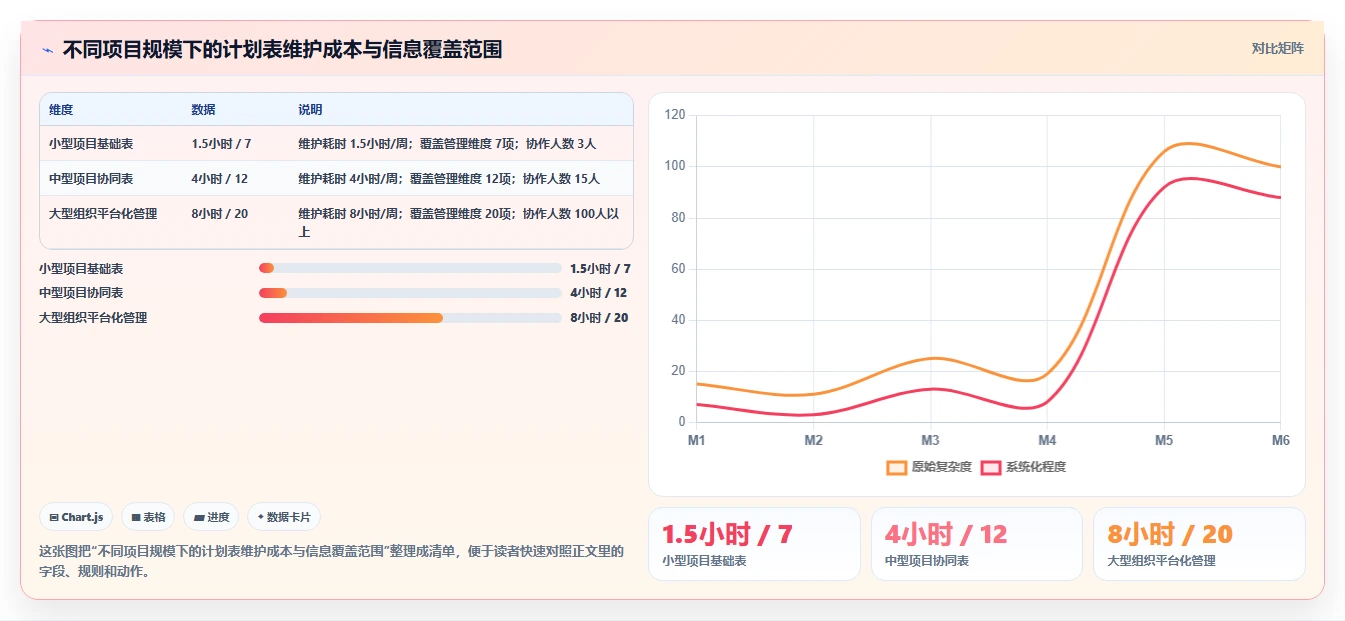The height and width of the screenshot is (621, 1345).
Task: Click the 说明 column header
Action: [x=310, y=110]
